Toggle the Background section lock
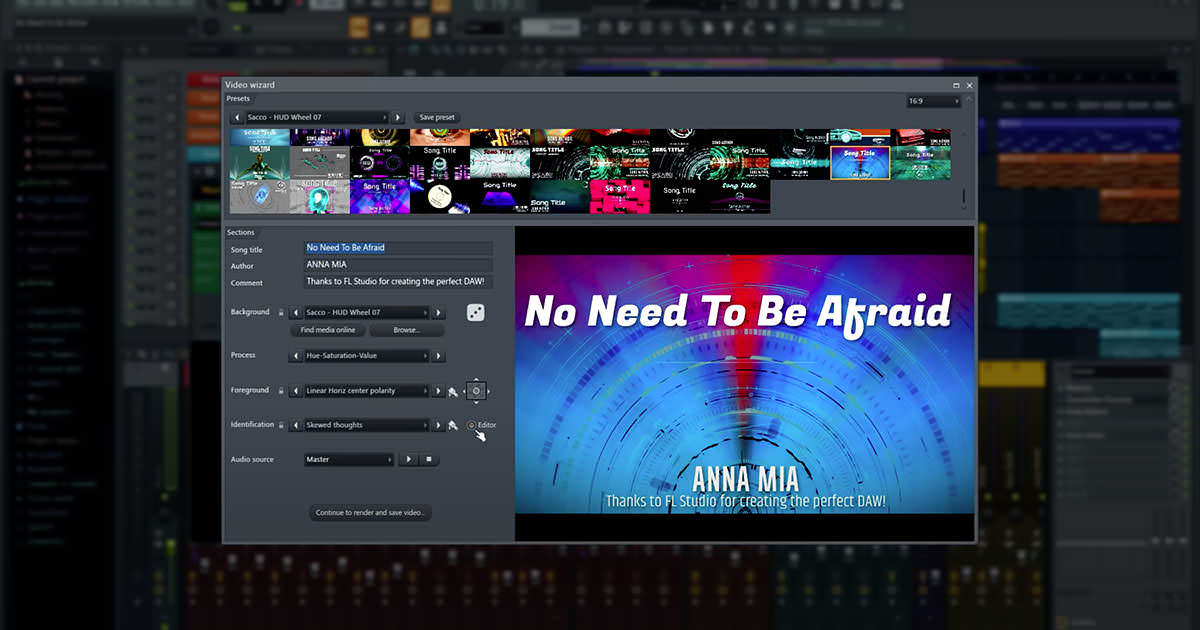Viewport: 1200px width, 630px height. 281,312
